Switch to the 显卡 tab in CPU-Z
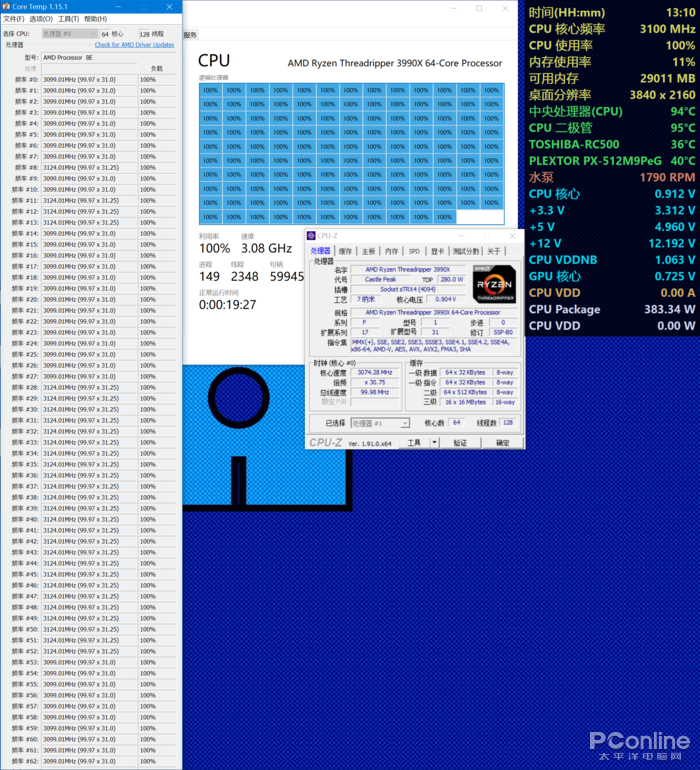The image size is (700, 770). point(437,251)
